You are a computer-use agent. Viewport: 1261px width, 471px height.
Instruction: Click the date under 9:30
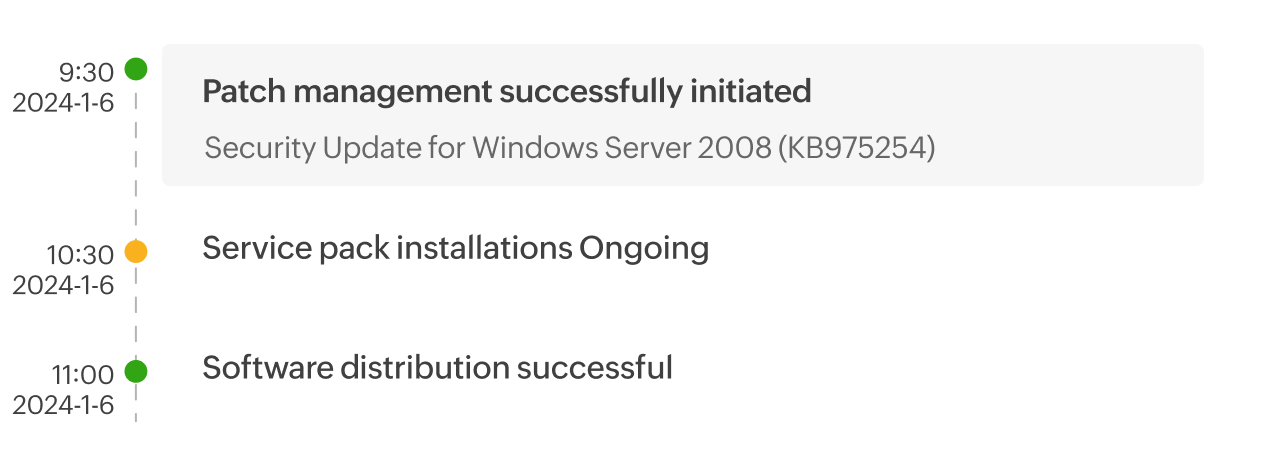coord(63,103)
